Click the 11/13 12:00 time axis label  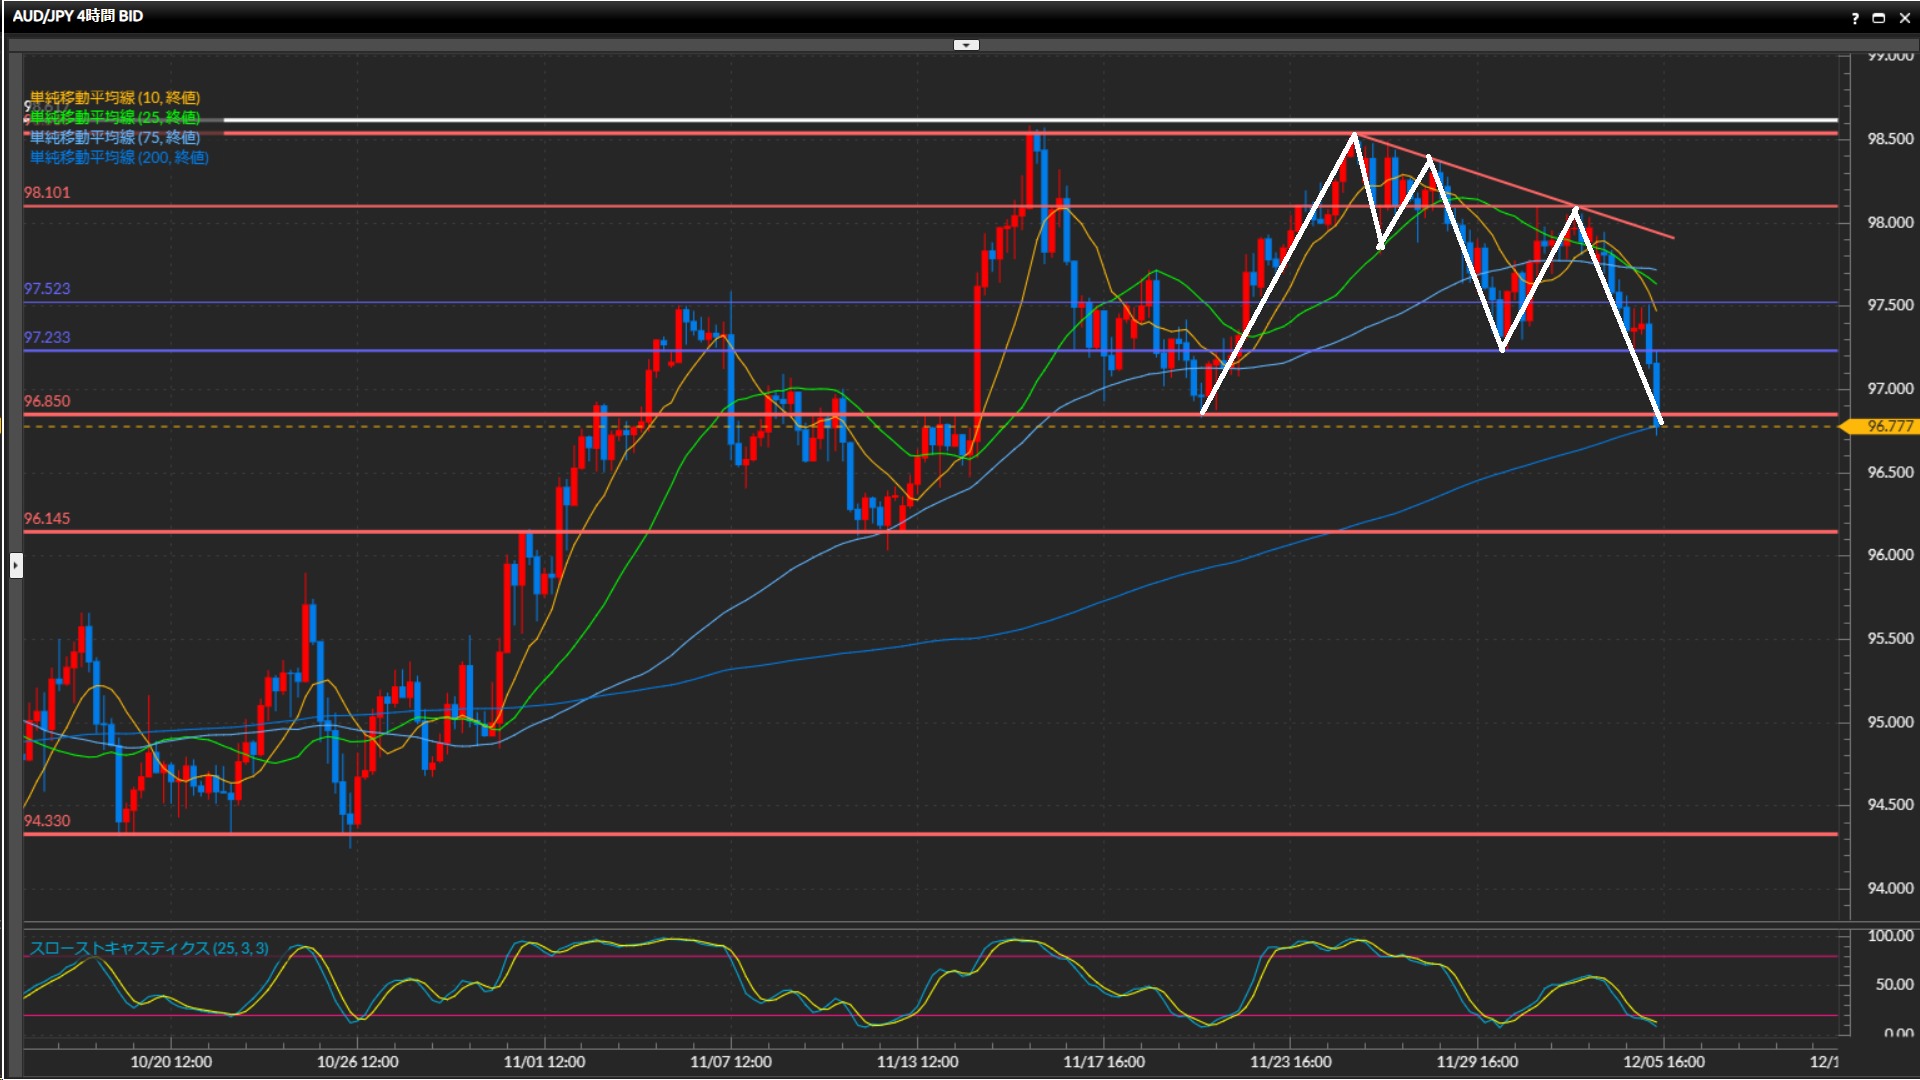917,1061
